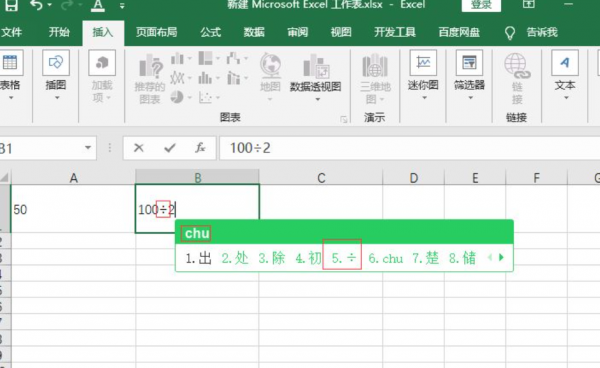Select column F header
This screenshot has height=368, width=600.
coord(536,177)
